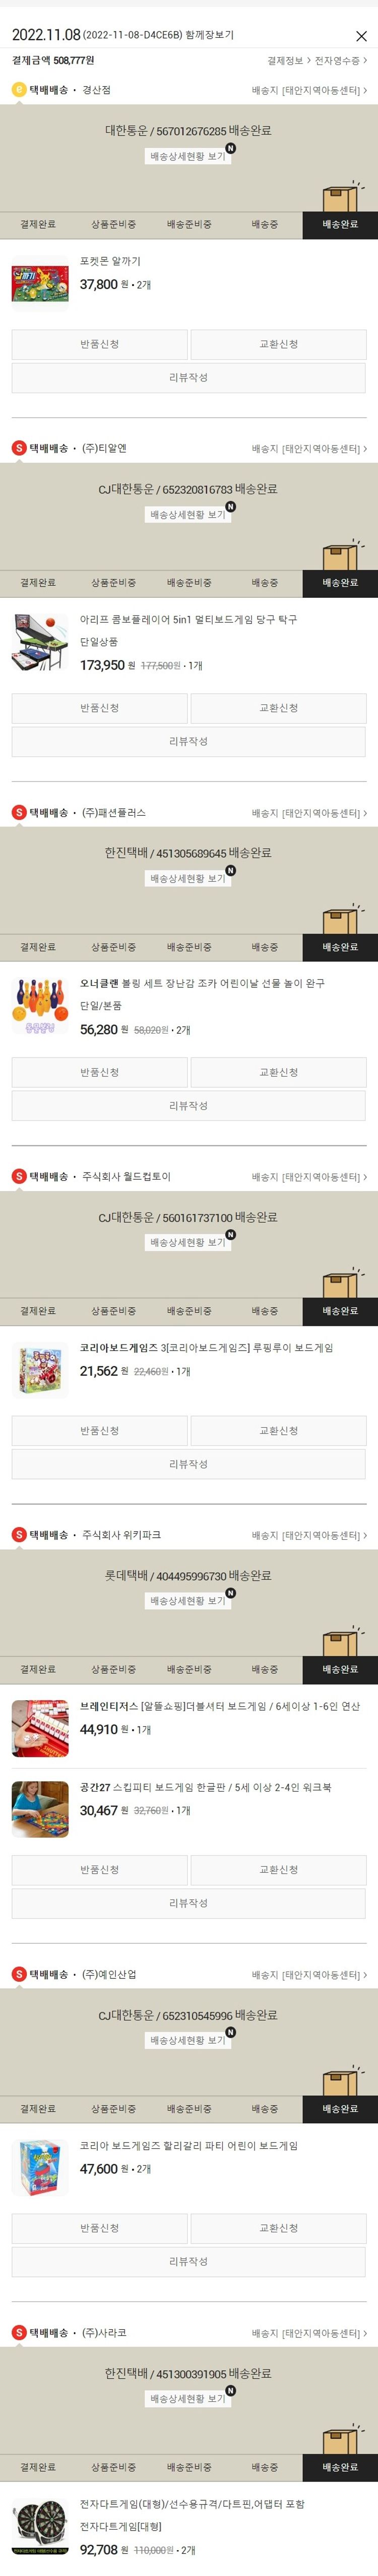Expand 배송지 태안지역아동센터 for 경산점 order

point(309,90)
